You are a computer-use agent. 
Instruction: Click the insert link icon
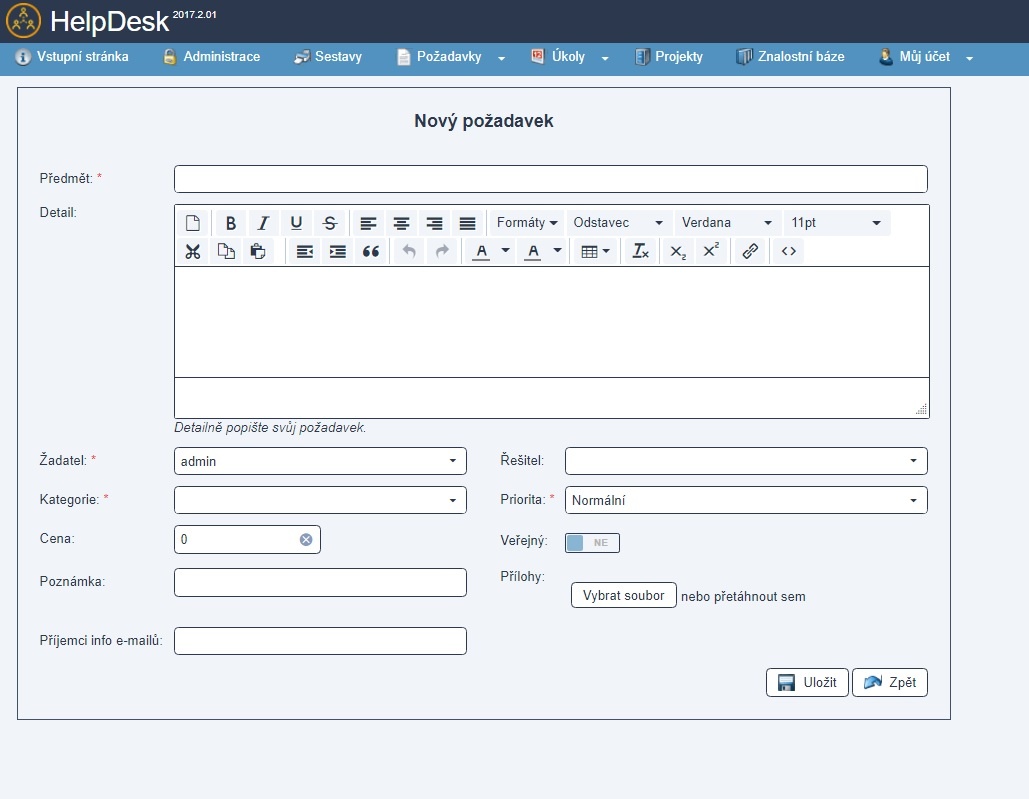click(749, 251)
